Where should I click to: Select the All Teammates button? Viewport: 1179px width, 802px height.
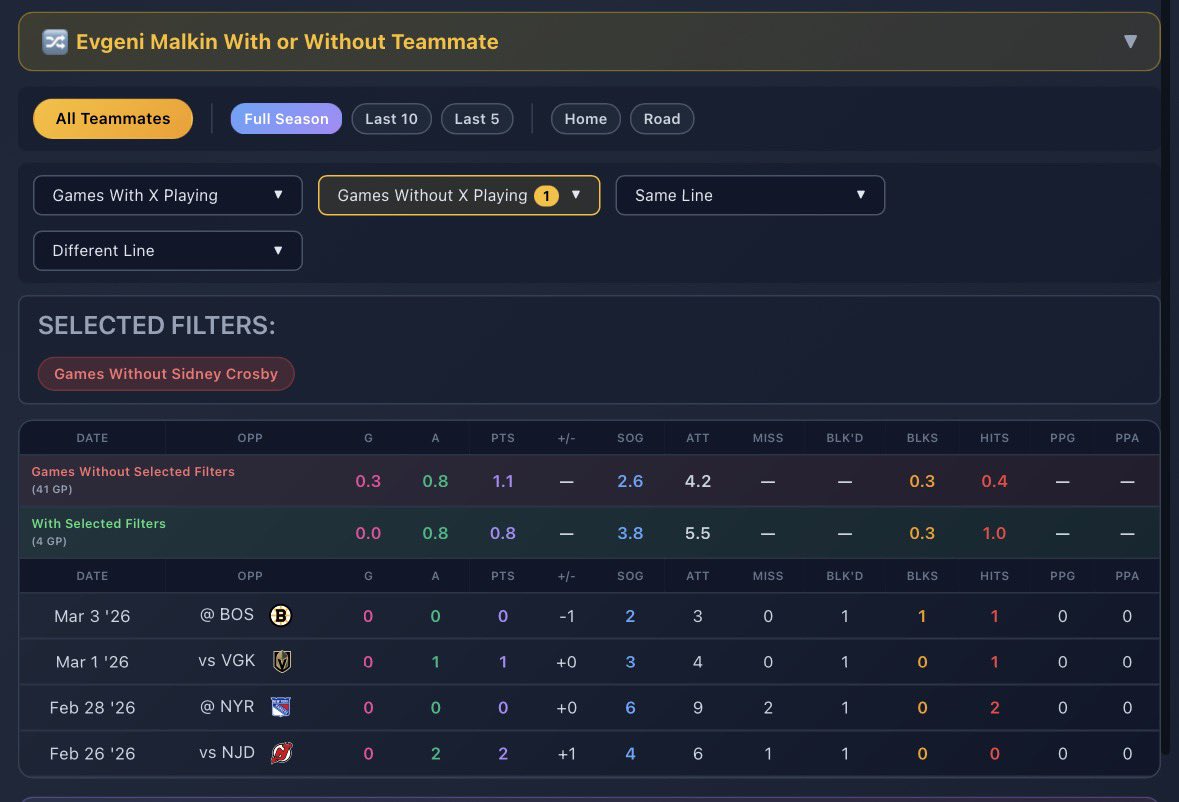click(x=113, y=119)
